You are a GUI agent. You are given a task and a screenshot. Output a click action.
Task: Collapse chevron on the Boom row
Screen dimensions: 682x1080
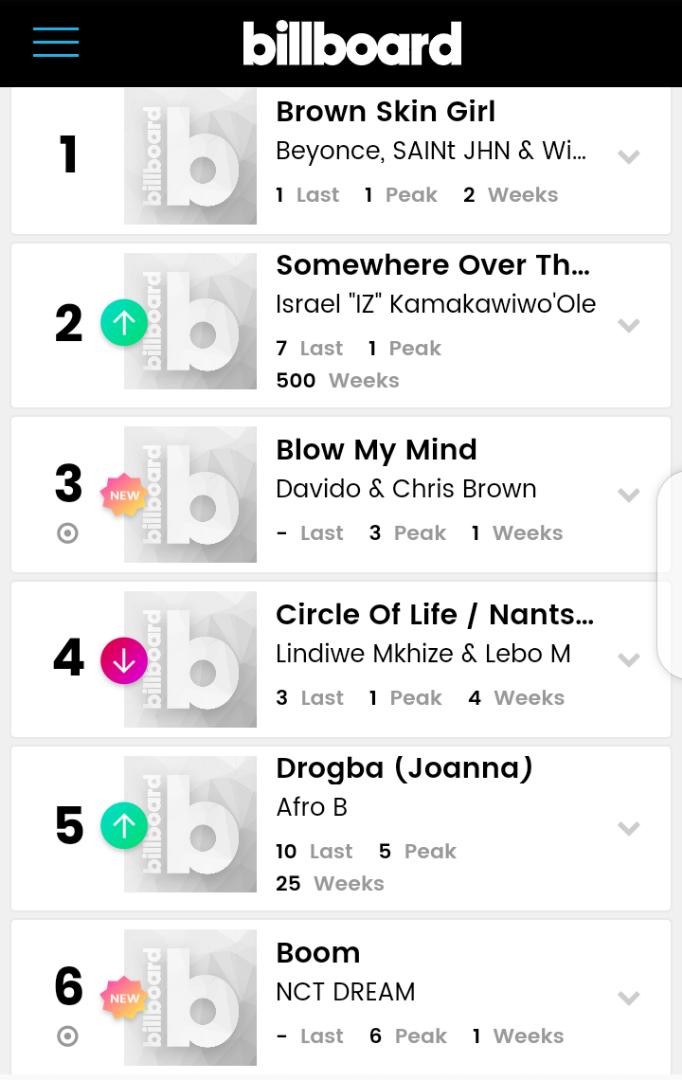coord(629,996)
